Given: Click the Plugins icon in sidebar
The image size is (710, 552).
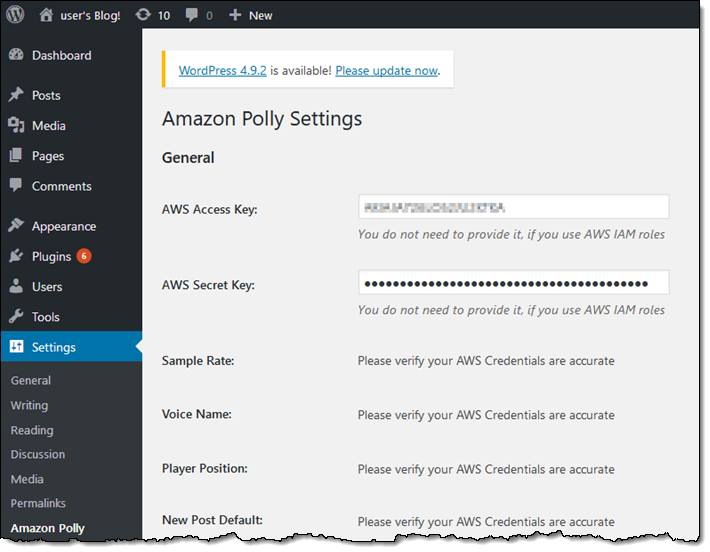Looking at the screenshot, I should (16, 257).
